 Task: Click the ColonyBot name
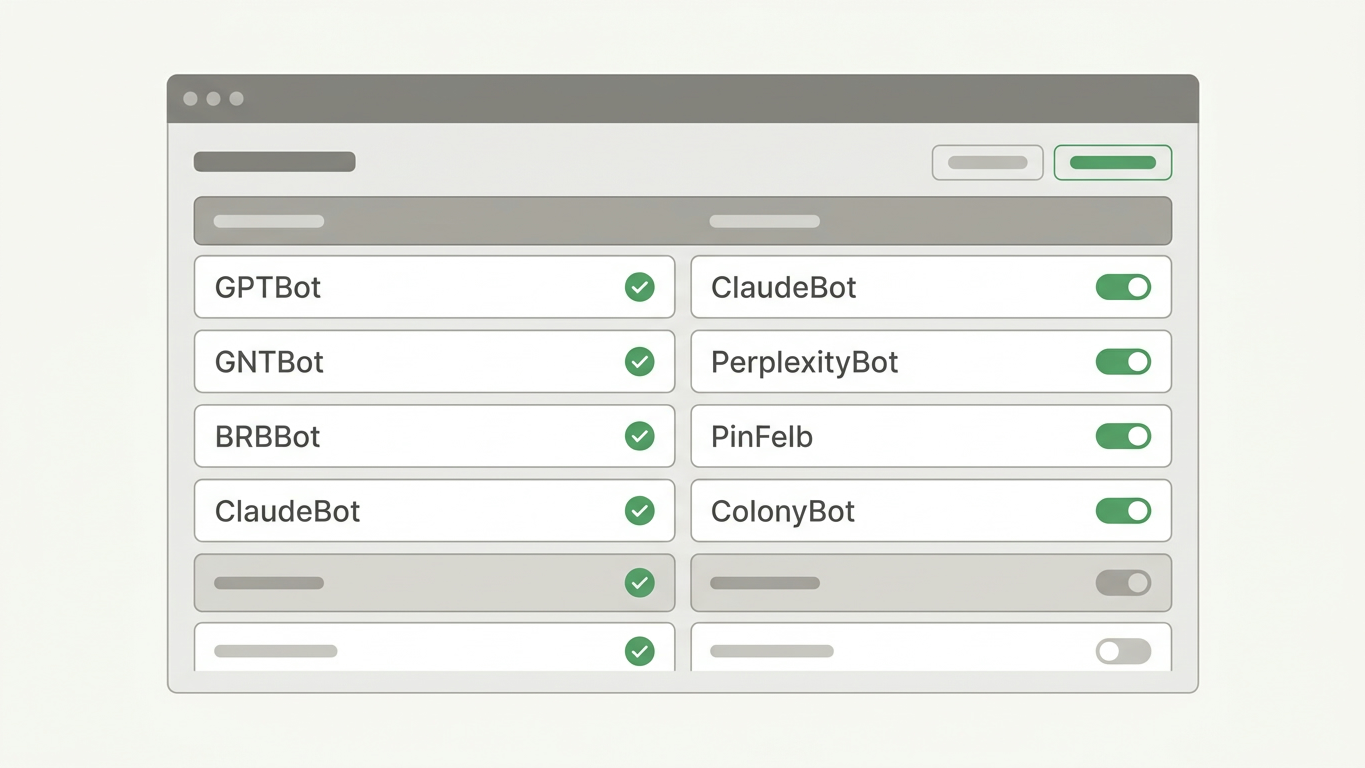(783, 512)
